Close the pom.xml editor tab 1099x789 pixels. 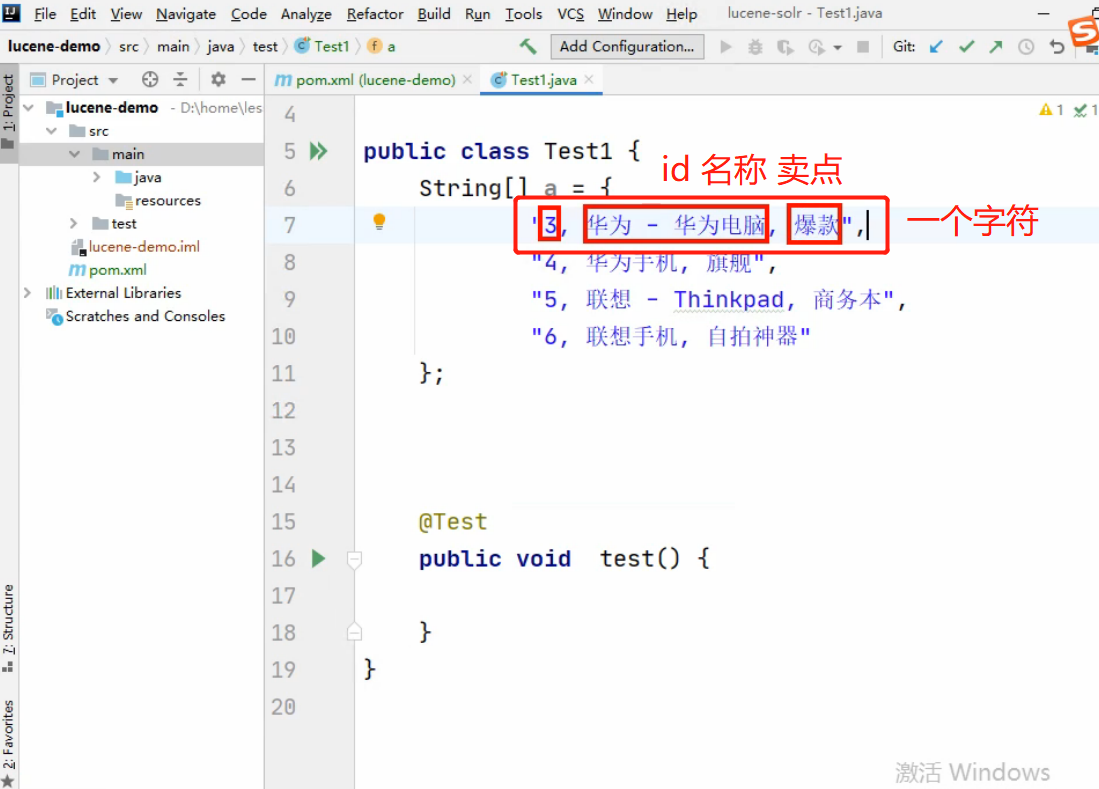467,79
